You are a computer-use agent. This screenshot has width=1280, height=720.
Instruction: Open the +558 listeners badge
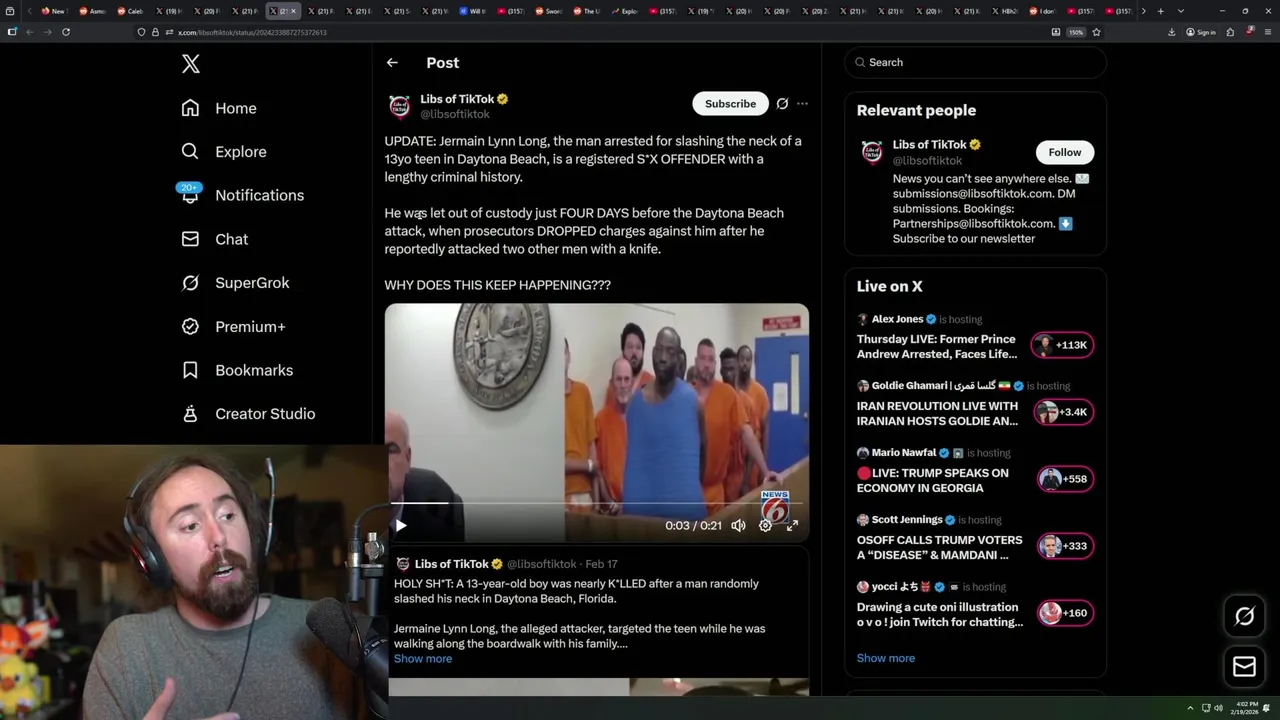[1064, 479]
